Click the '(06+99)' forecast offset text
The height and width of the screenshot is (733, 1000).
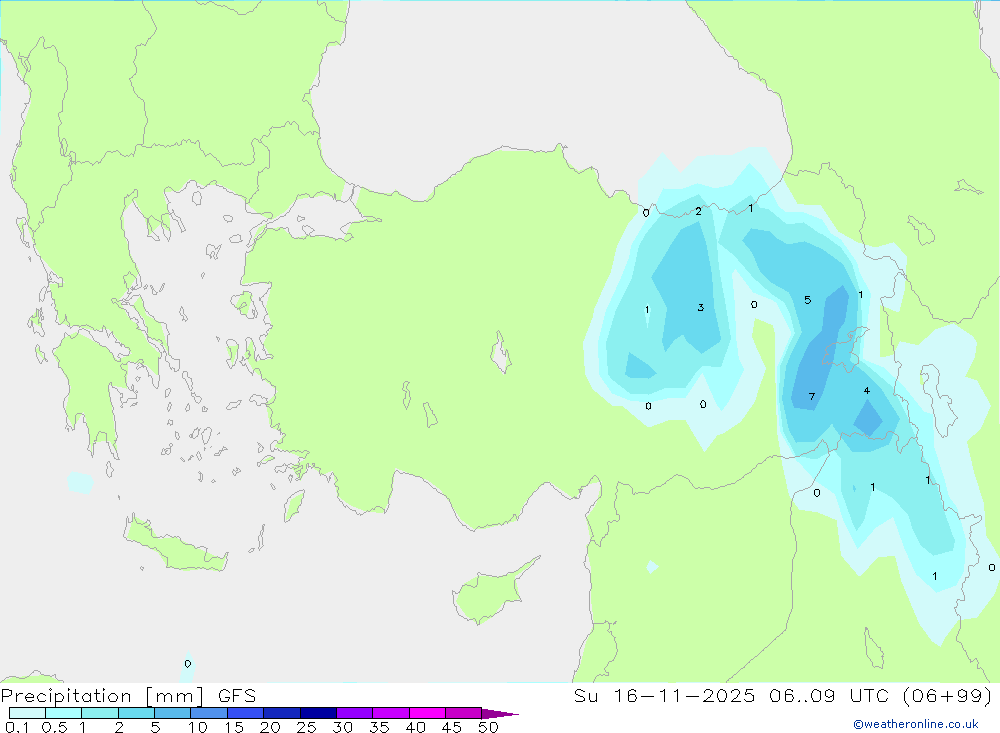pyautogui.click(x=947, y=696)
